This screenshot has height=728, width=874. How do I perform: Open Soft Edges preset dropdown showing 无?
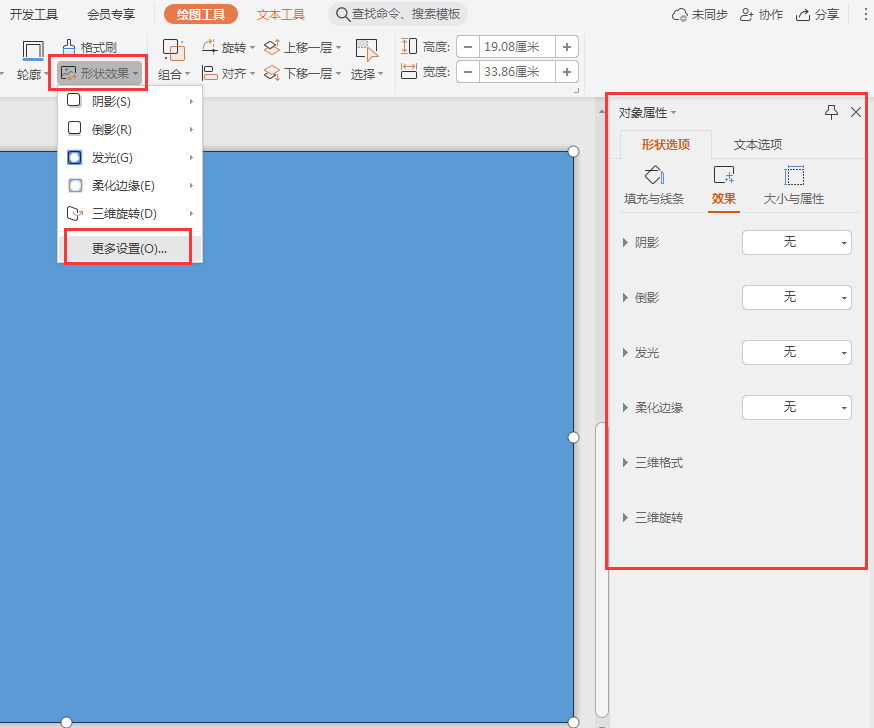tap(797, 407)
